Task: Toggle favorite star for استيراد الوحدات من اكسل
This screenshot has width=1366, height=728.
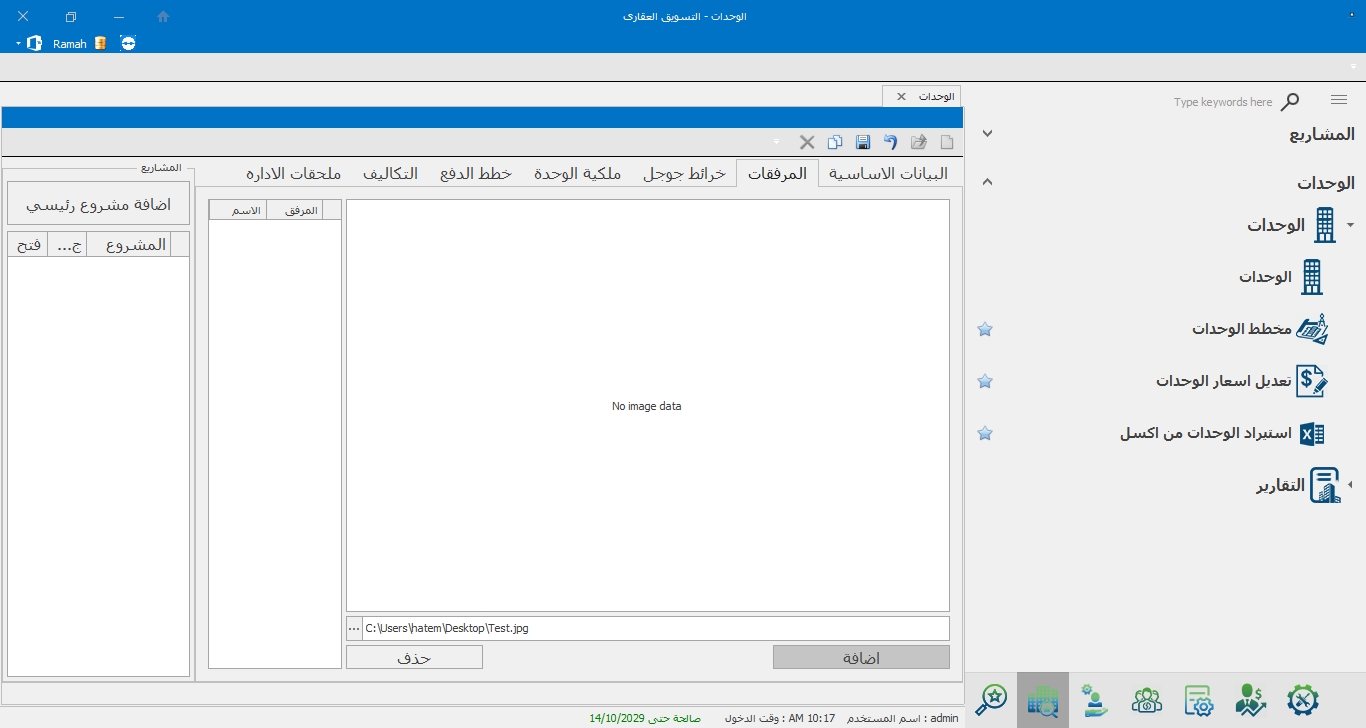Action: [985, 433]
